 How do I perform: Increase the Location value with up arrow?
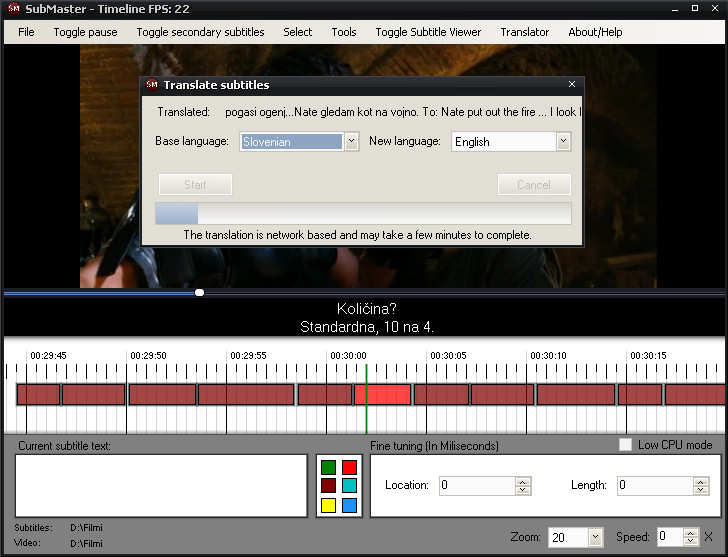click(x=523, y=482)
